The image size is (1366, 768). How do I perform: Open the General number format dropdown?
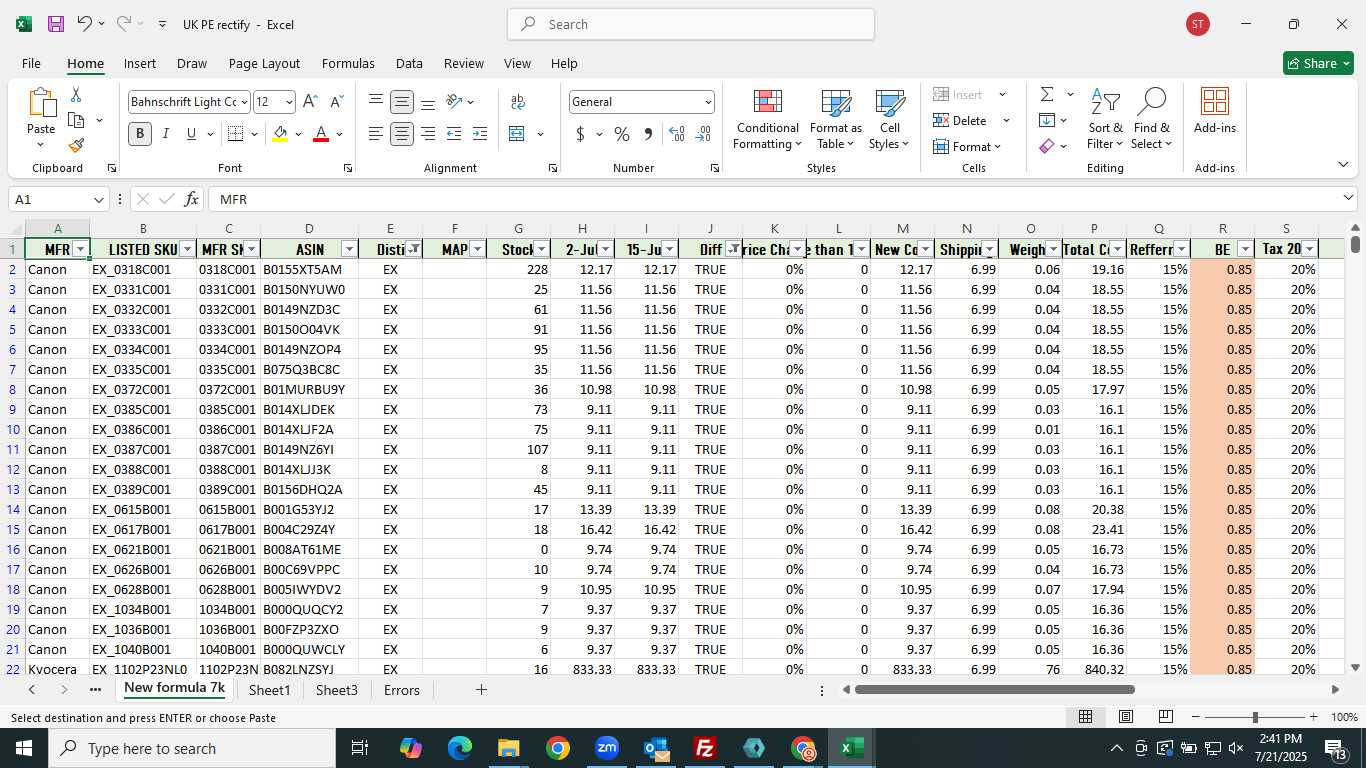coord(708,102)
